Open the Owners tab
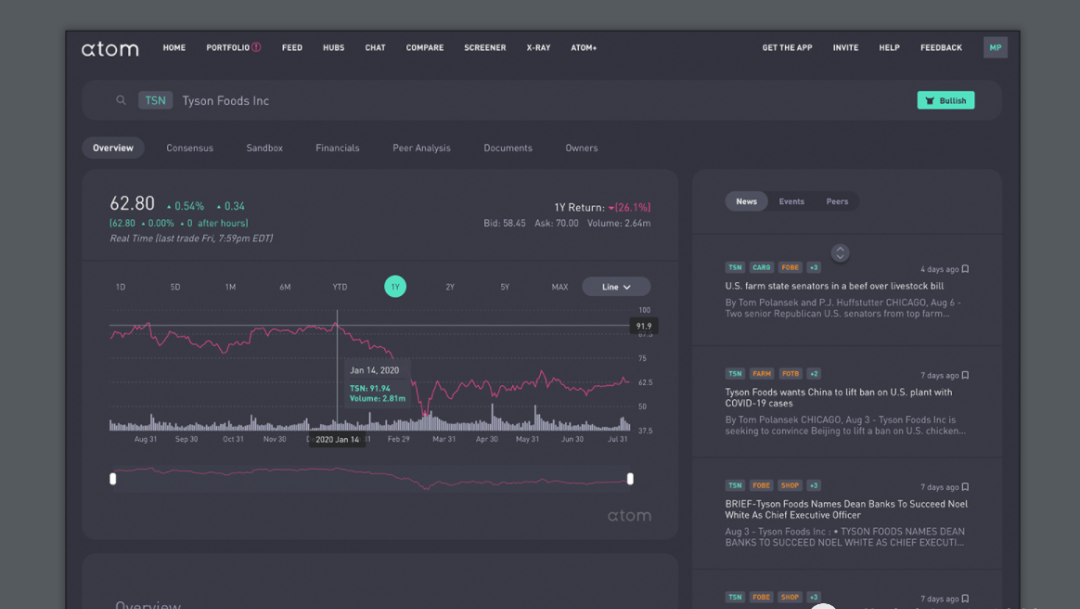Viewport: 1080px width, 609px height. pyautogui.click(x=581, y=148)
